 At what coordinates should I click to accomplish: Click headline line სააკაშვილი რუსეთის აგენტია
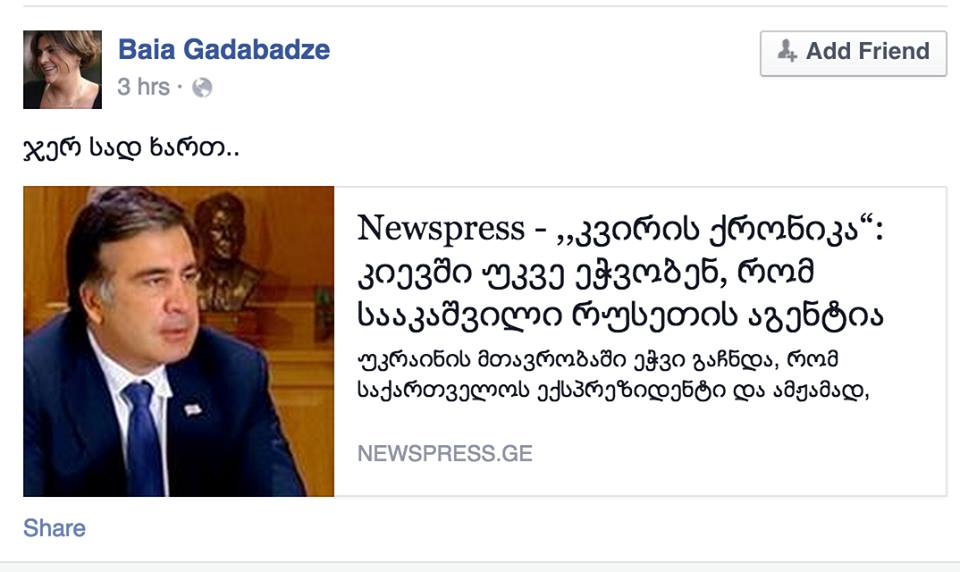621,315
